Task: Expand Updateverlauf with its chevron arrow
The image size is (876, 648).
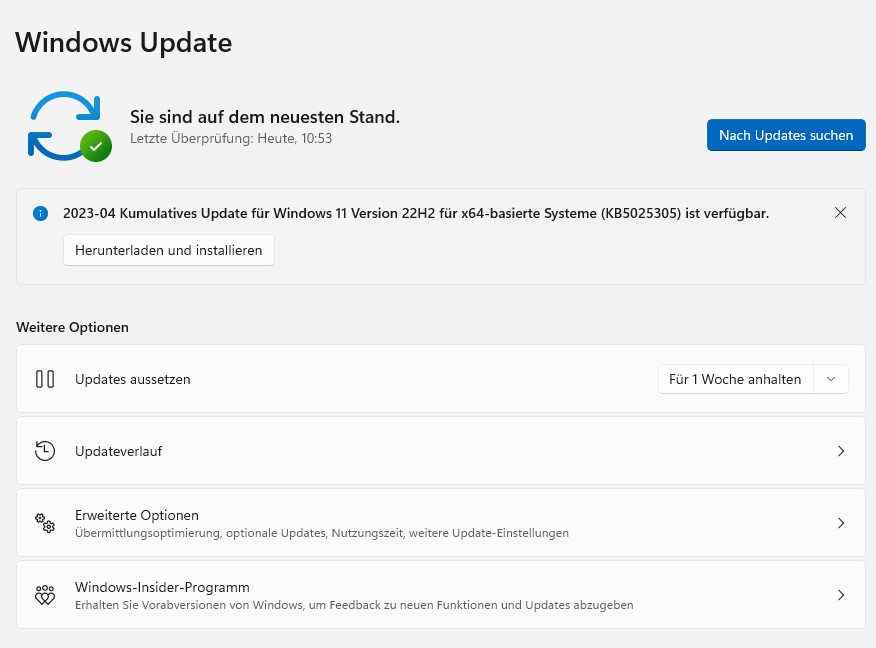Action: 841,451
